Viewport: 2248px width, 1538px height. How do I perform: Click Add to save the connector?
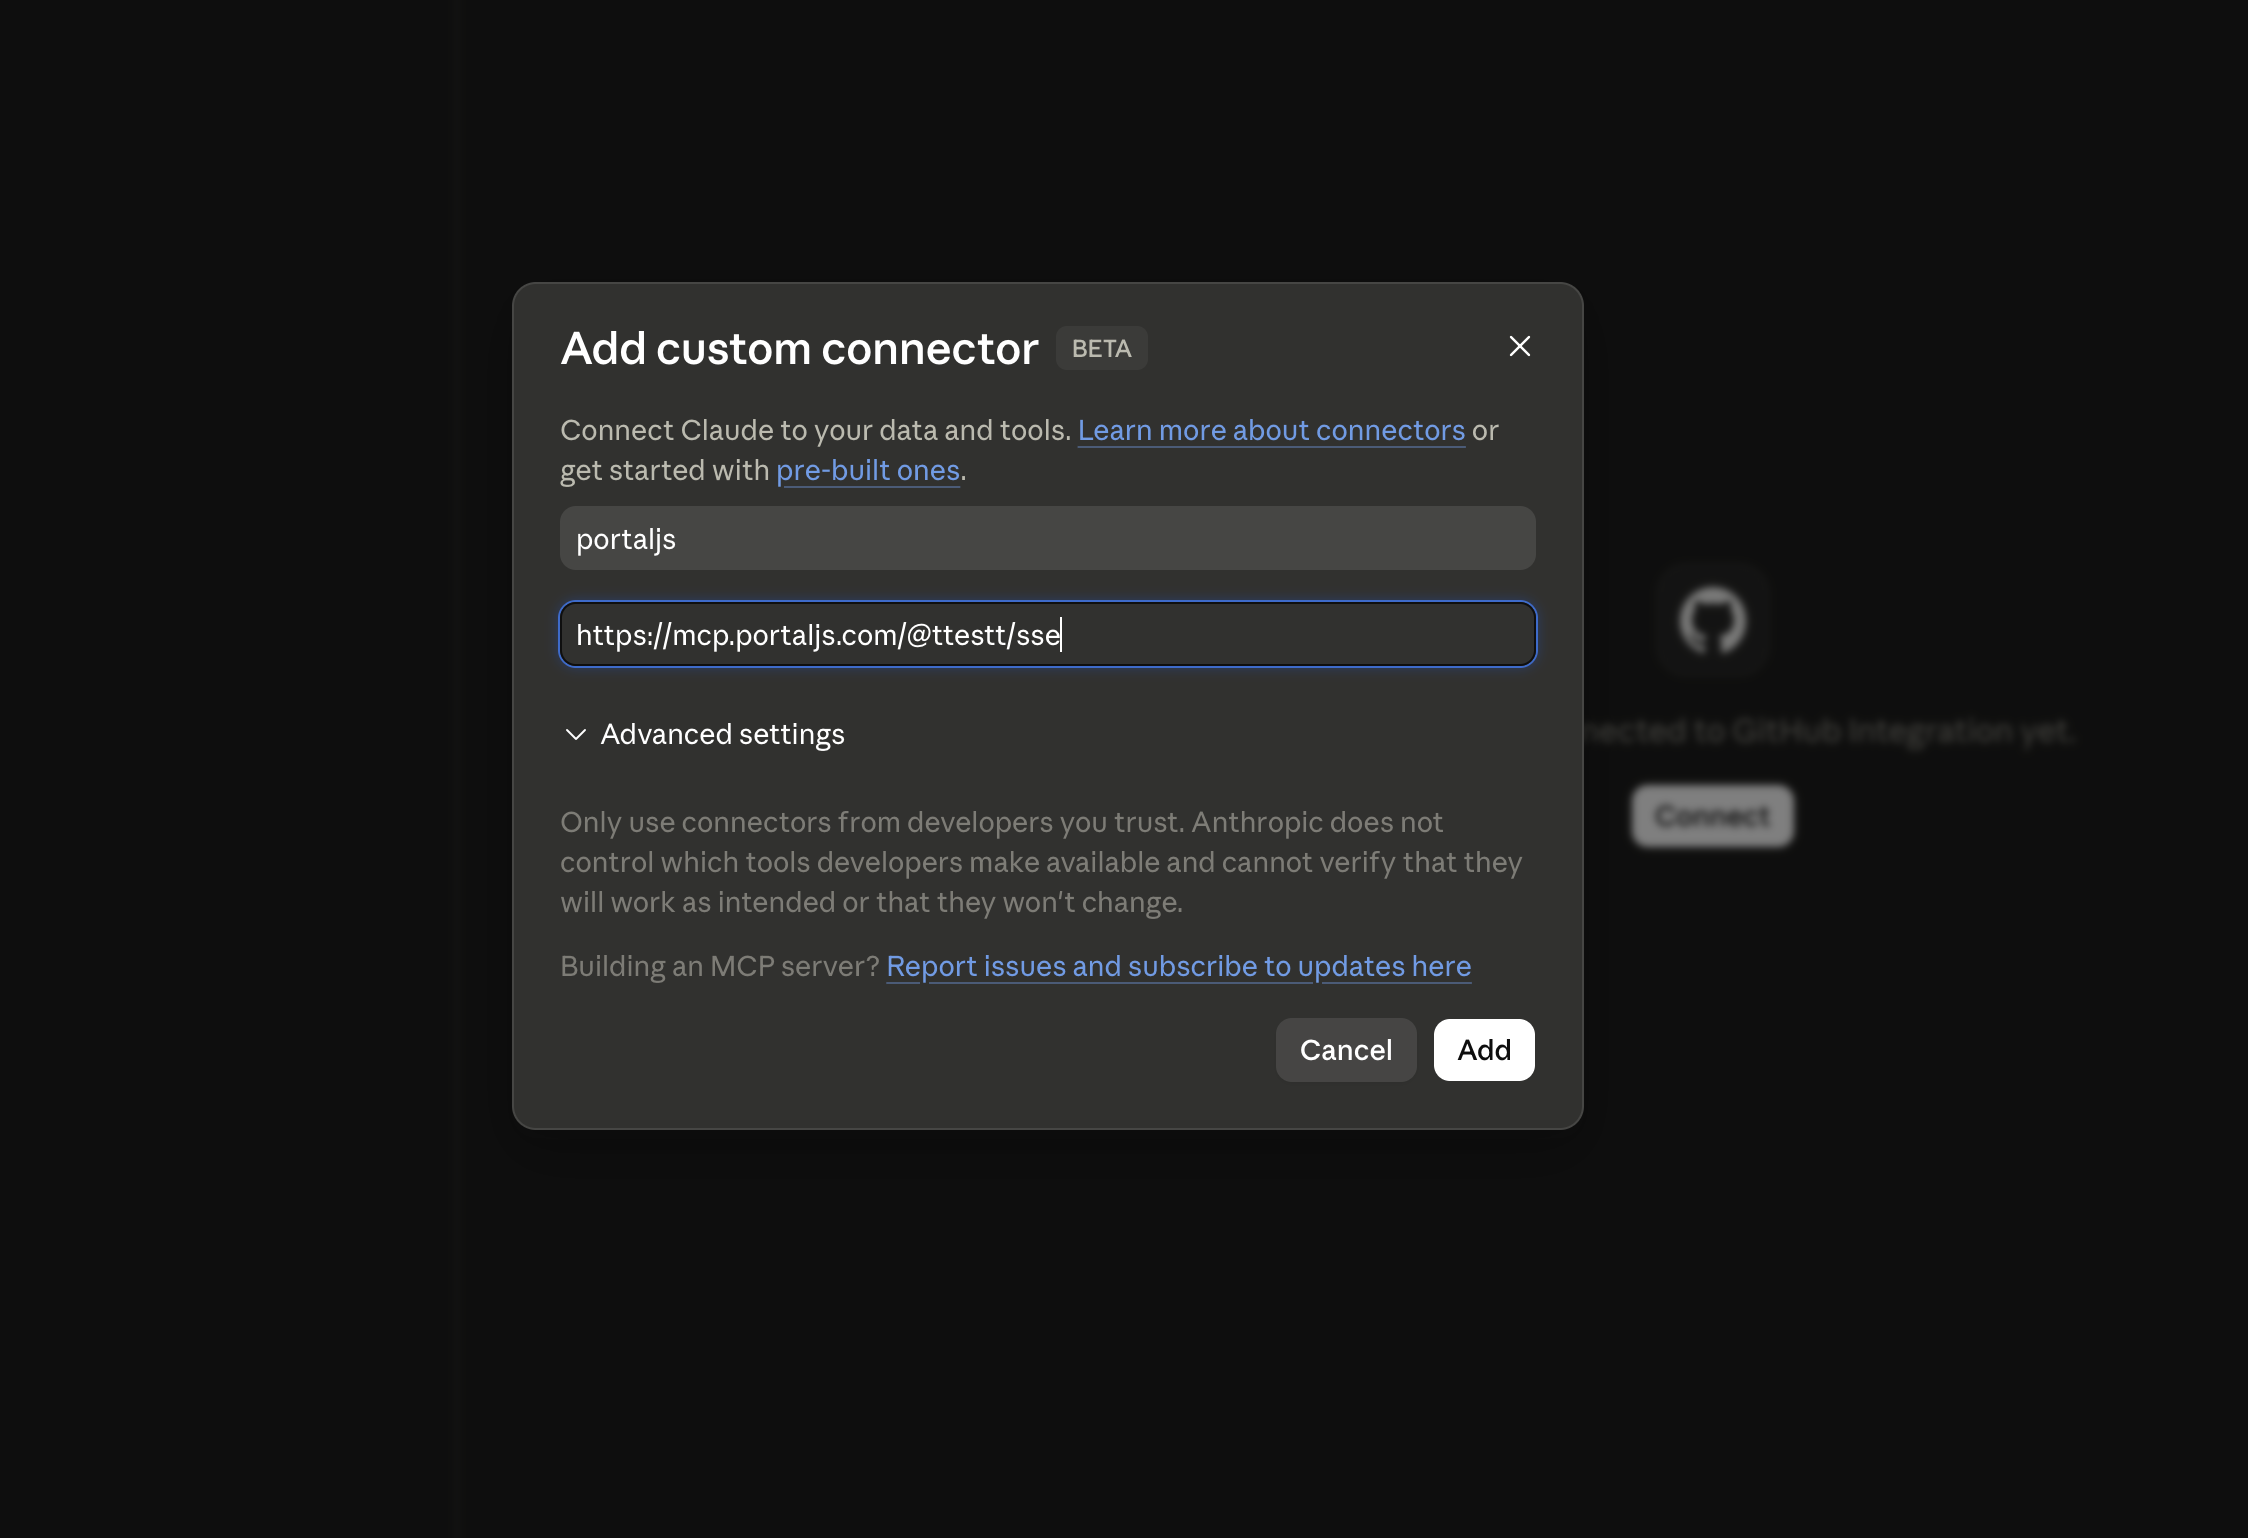pyautogui.click(x=1484, y=1049)
